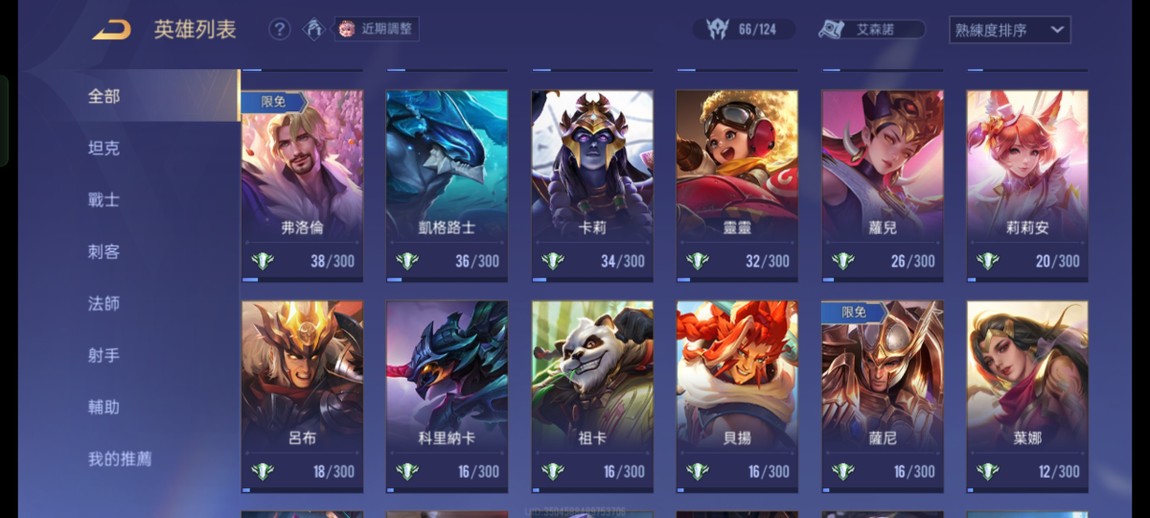Click the 艾森諾 scroll icon
1150x518 pixels.
[833, 29]
